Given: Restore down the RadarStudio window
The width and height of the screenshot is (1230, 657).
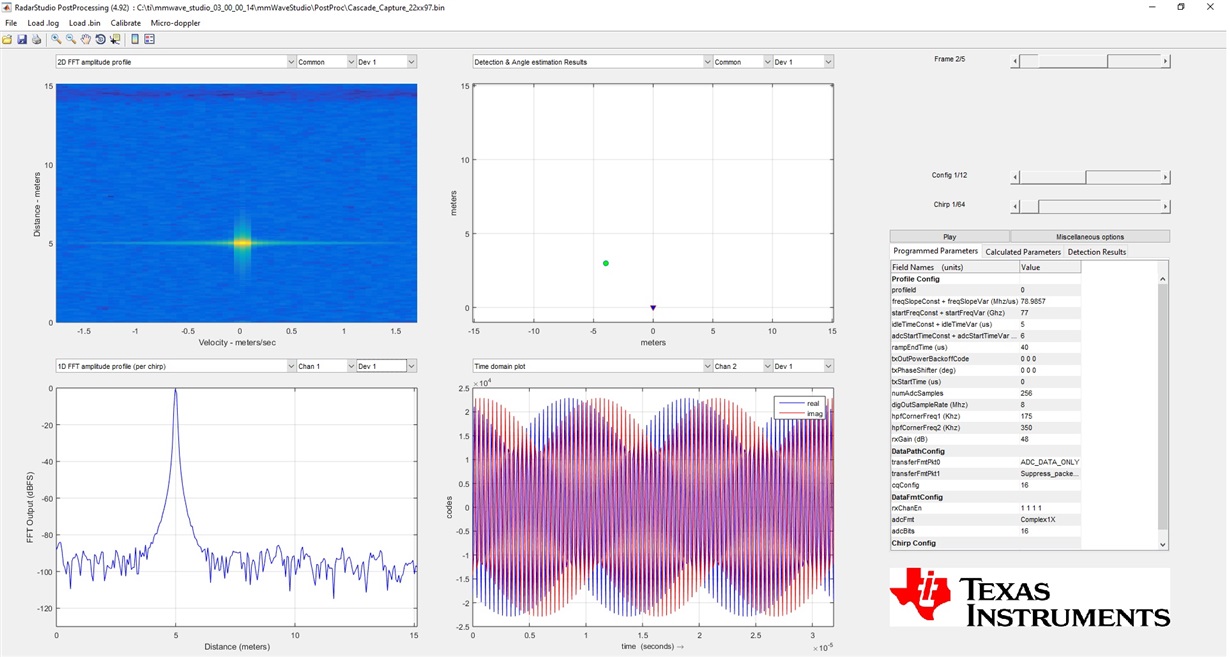Looking at the screenshot, I should (1181, 7).
